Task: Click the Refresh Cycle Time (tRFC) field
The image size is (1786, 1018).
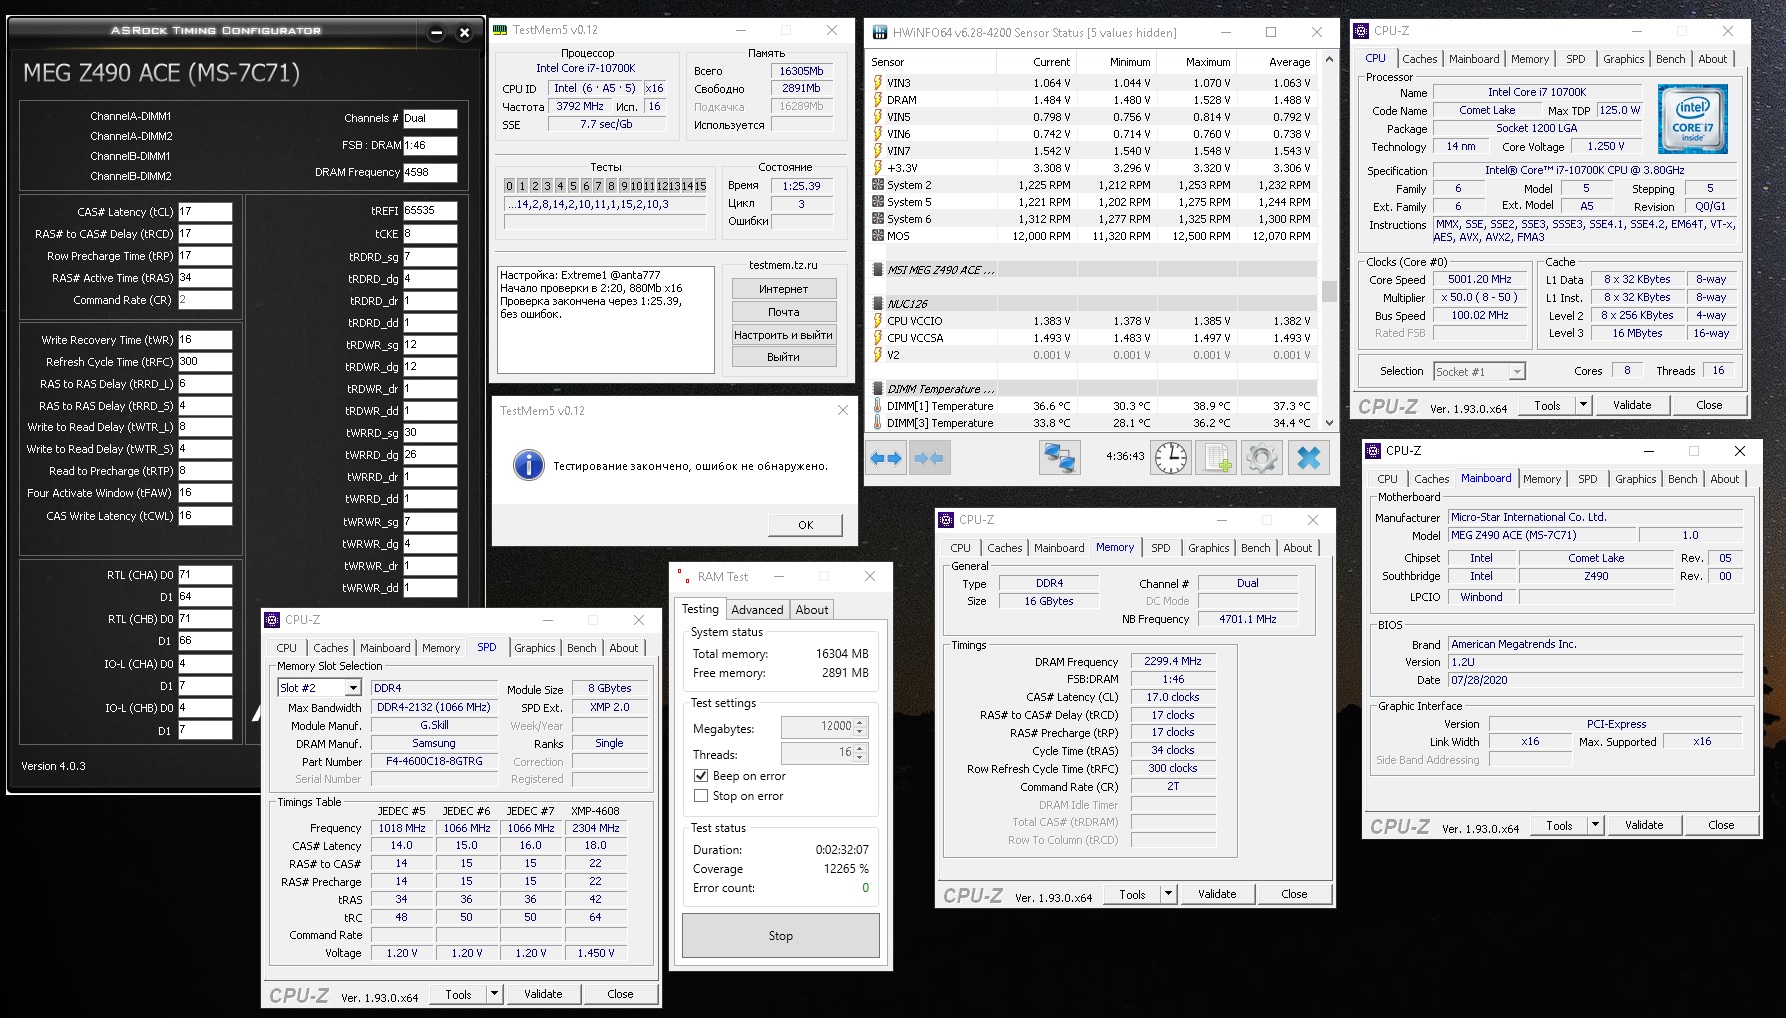Action: [x=205, y=362]
